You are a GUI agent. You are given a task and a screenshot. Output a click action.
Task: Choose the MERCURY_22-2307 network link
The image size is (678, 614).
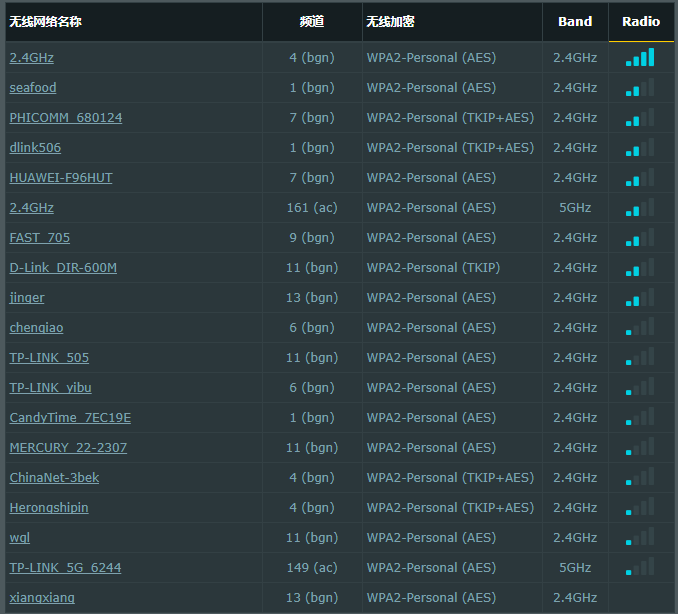point(68,448)
